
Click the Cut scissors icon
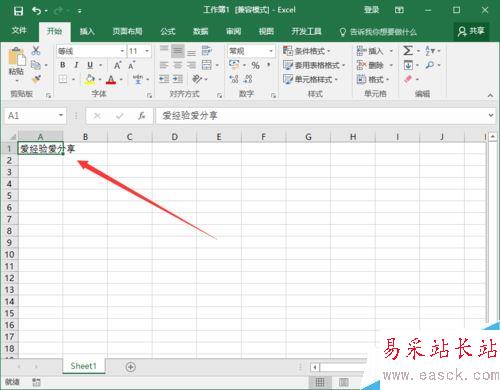(36, 51)
